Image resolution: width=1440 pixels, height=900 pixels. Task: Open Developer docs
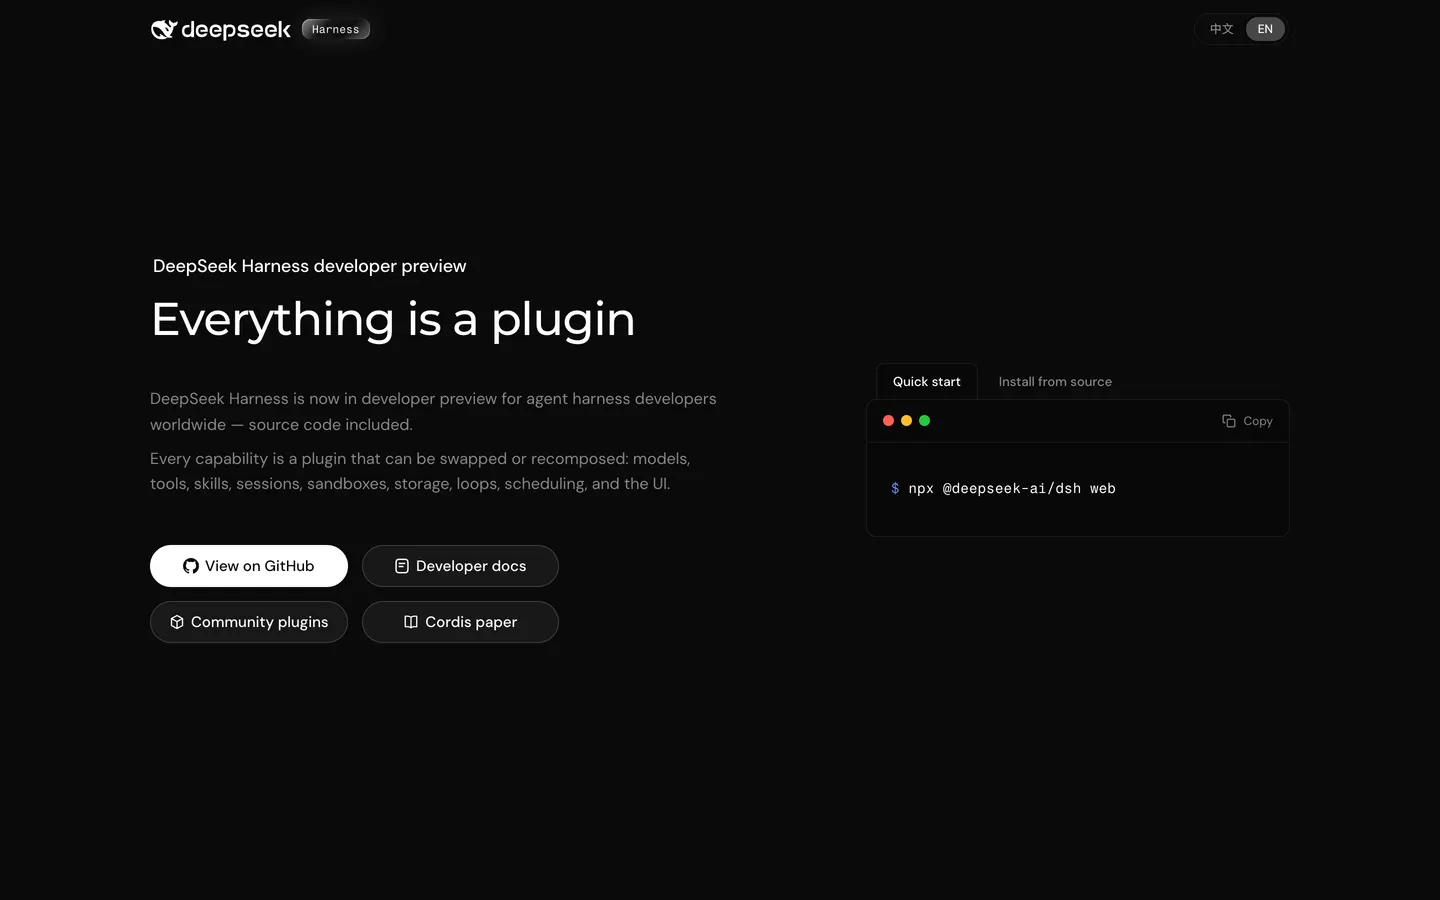pyautogui.click(x=460, y=566)
